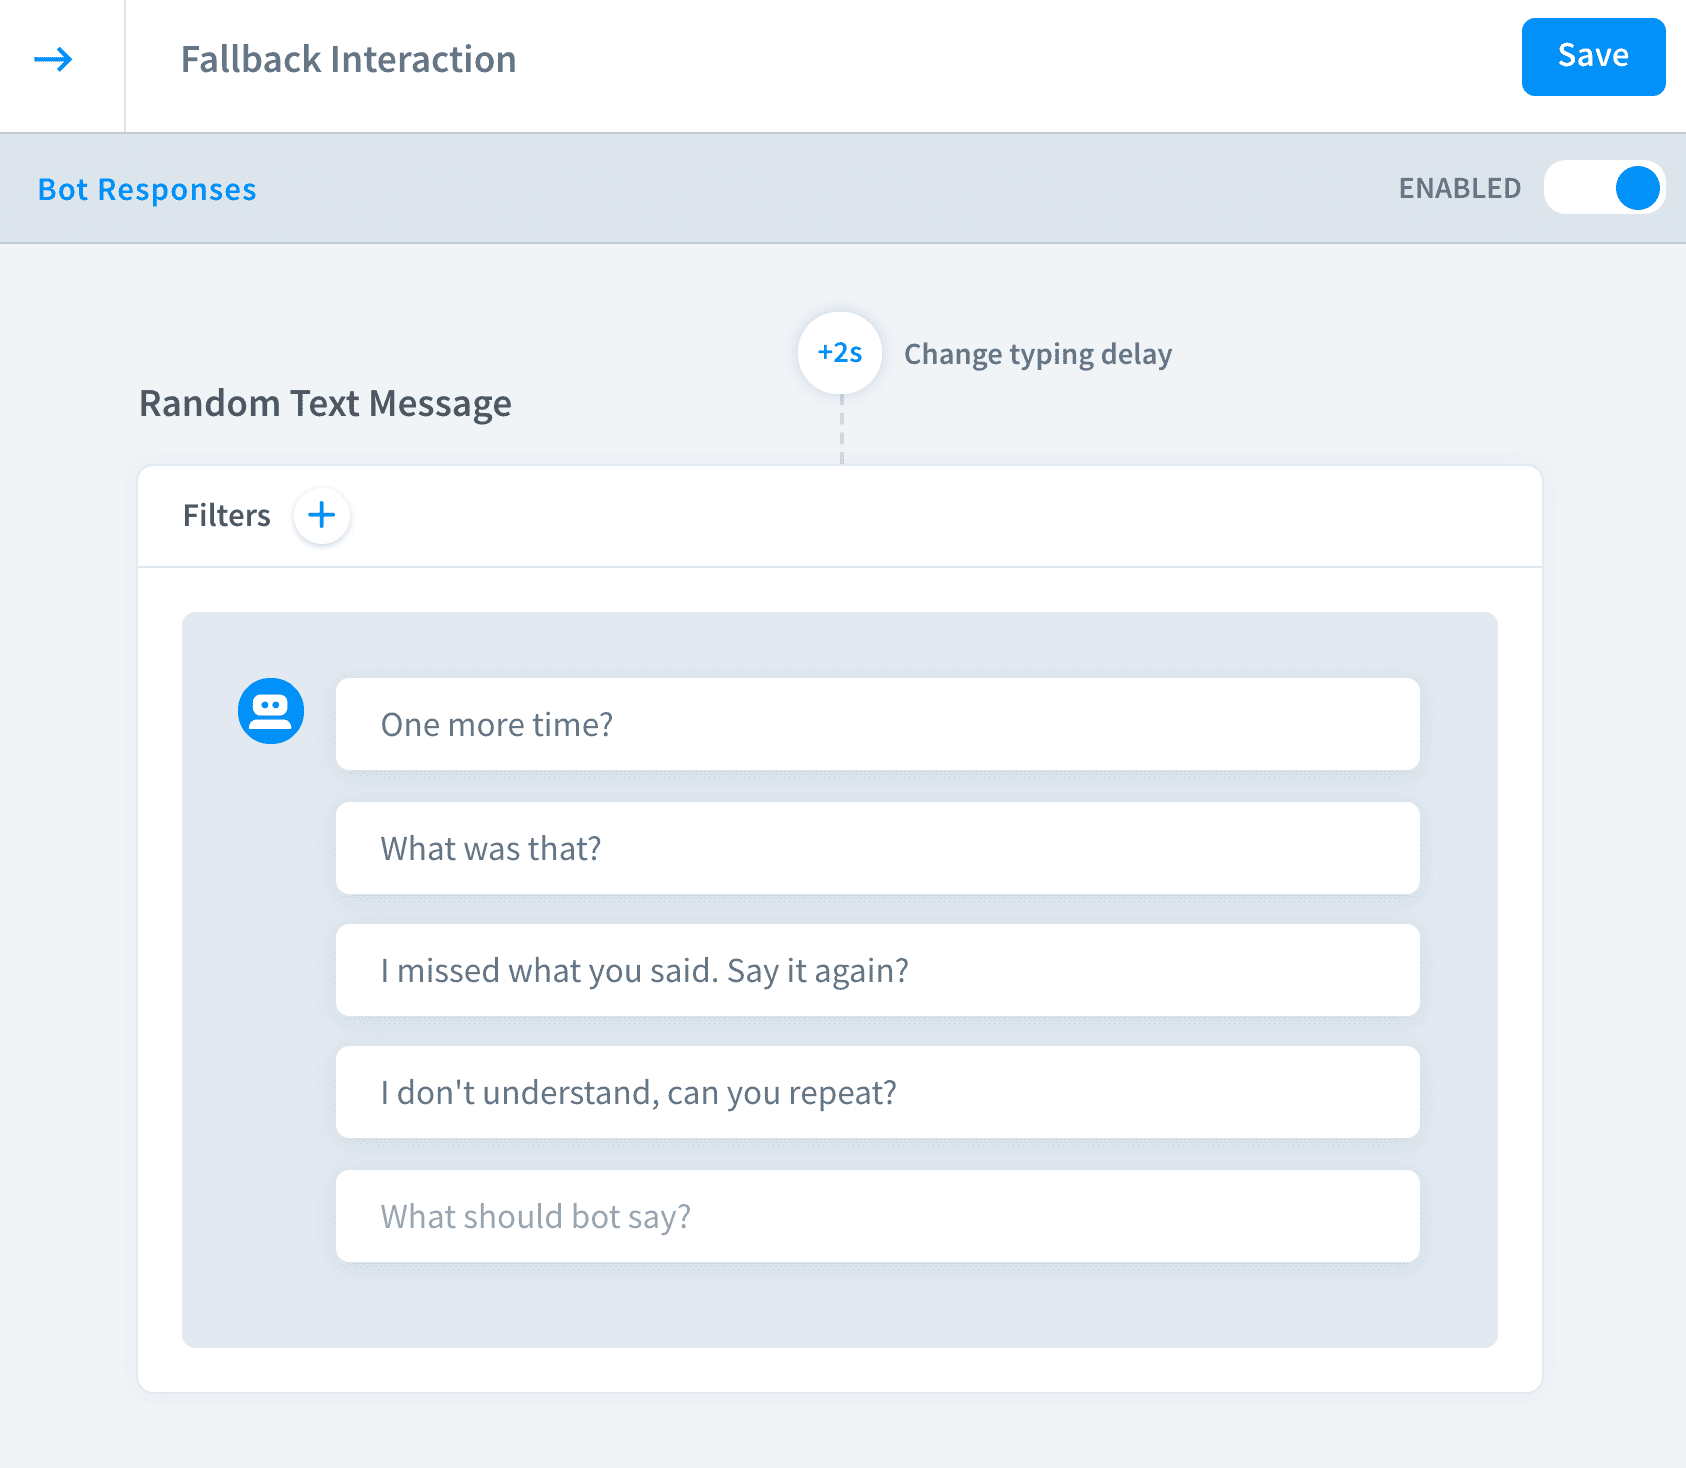The height and width of the screenshot is (1468, 1686).
Task: Click the blue bot avatar icon
Action: pos(271,711)
